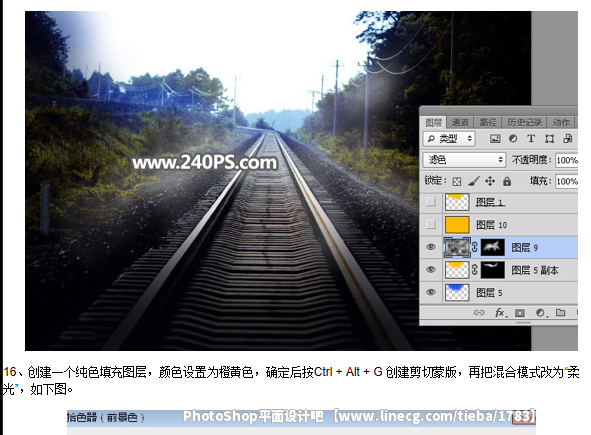Click the 填充 label
The image size is (591, 435).
tap(540, 181)
